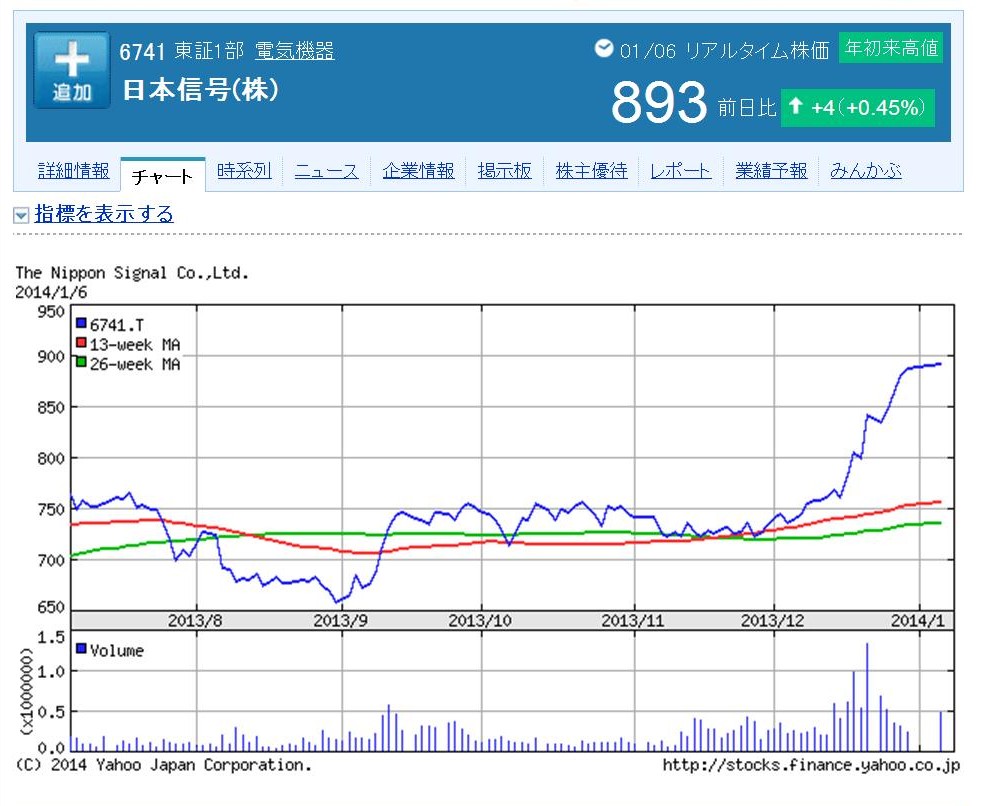
Task: Open the 時系列 tab
Action: click(x=244, y=170)
